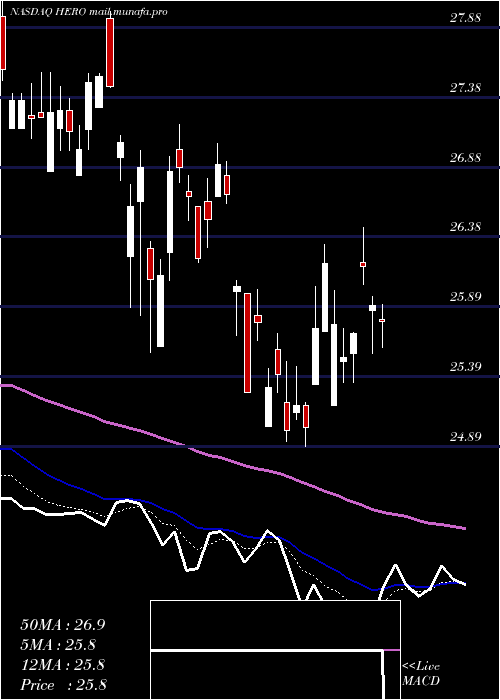Click the 25.39 price axis label
Image resolution: width=500 pixels, height=700 pixels.
tap(465, 367)
